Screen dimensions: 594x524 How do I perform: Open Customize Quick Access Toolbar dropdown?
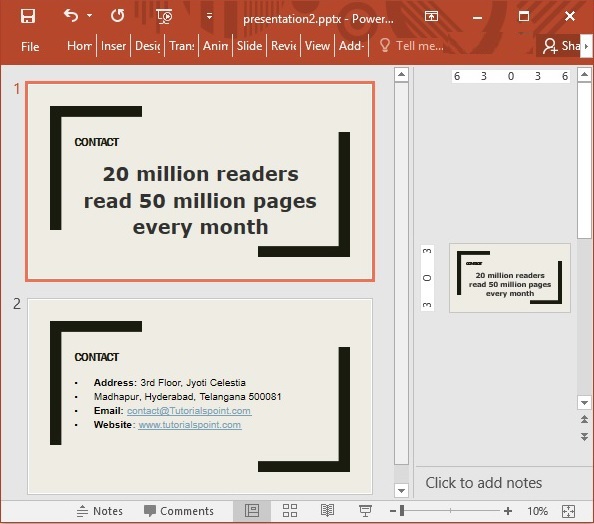click(x=209, y=16)
